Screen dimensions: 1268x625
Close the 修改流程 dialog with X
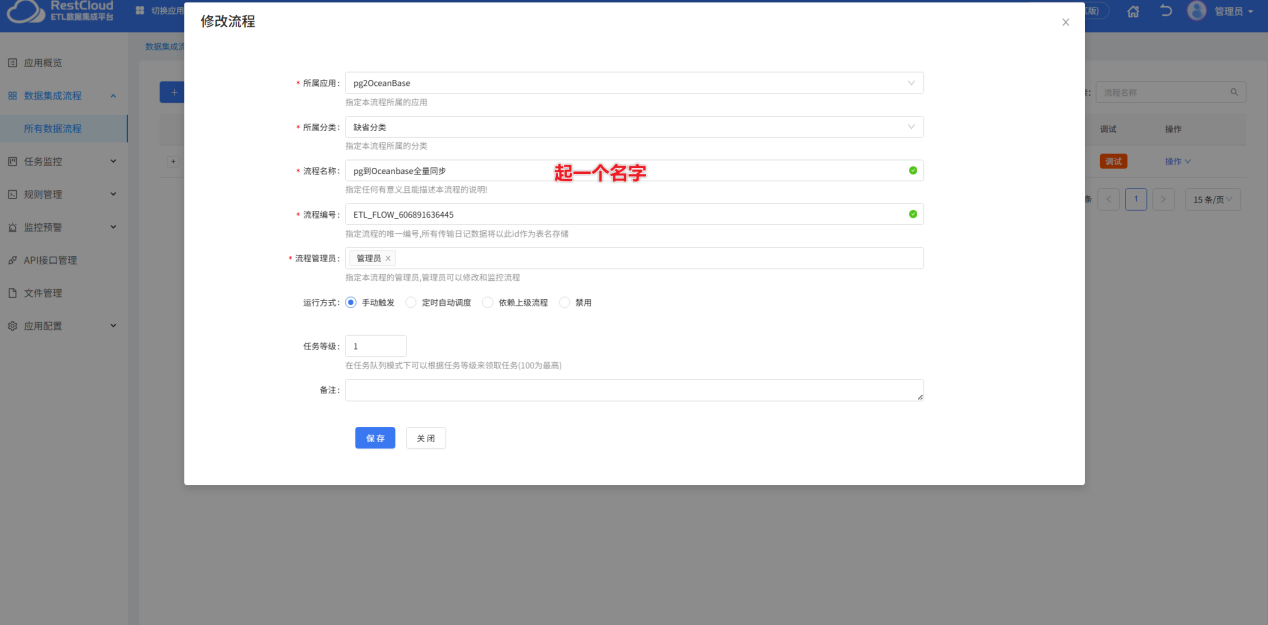1065,22
